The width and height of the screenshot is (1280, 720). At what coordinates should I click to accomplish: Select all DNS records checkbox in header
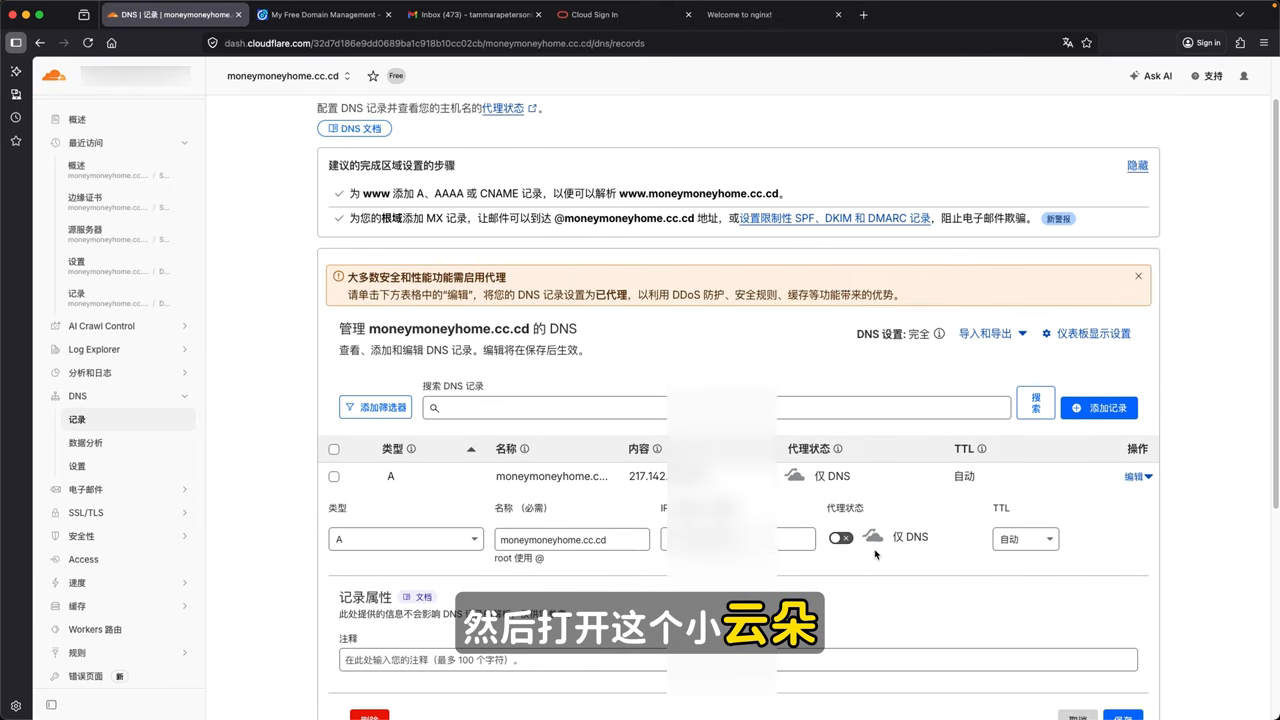point(334,449)
